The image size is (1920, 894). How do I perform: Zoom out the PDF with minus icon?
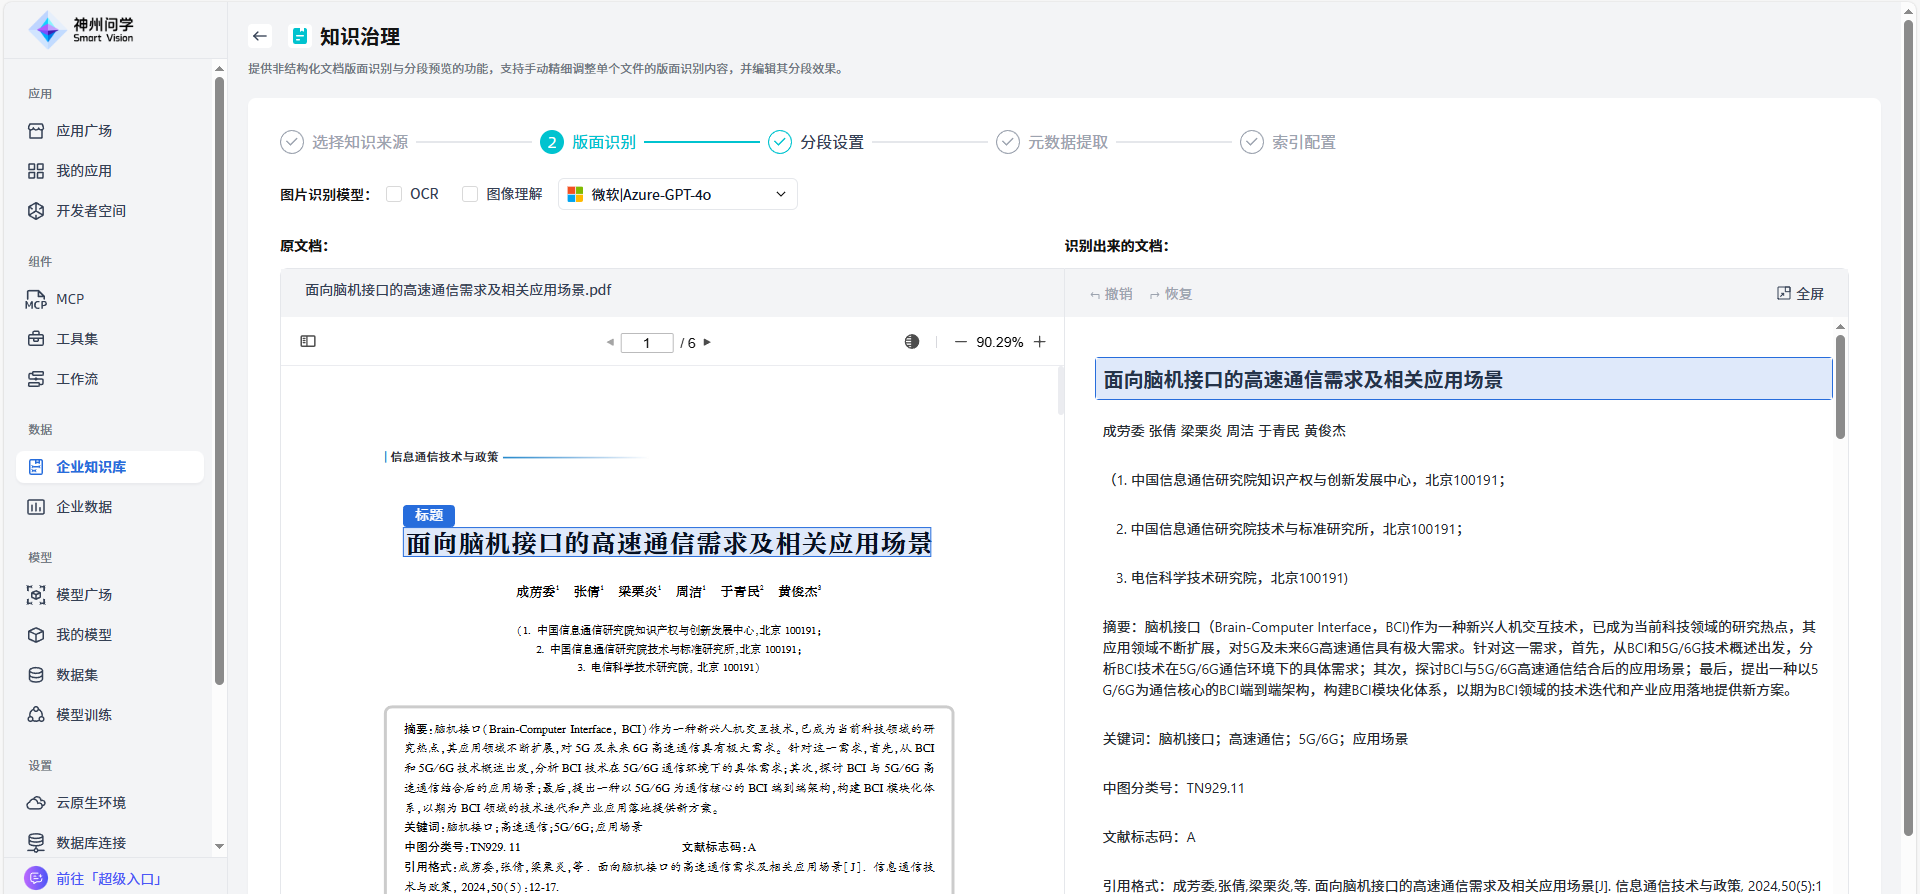point(960,342)
